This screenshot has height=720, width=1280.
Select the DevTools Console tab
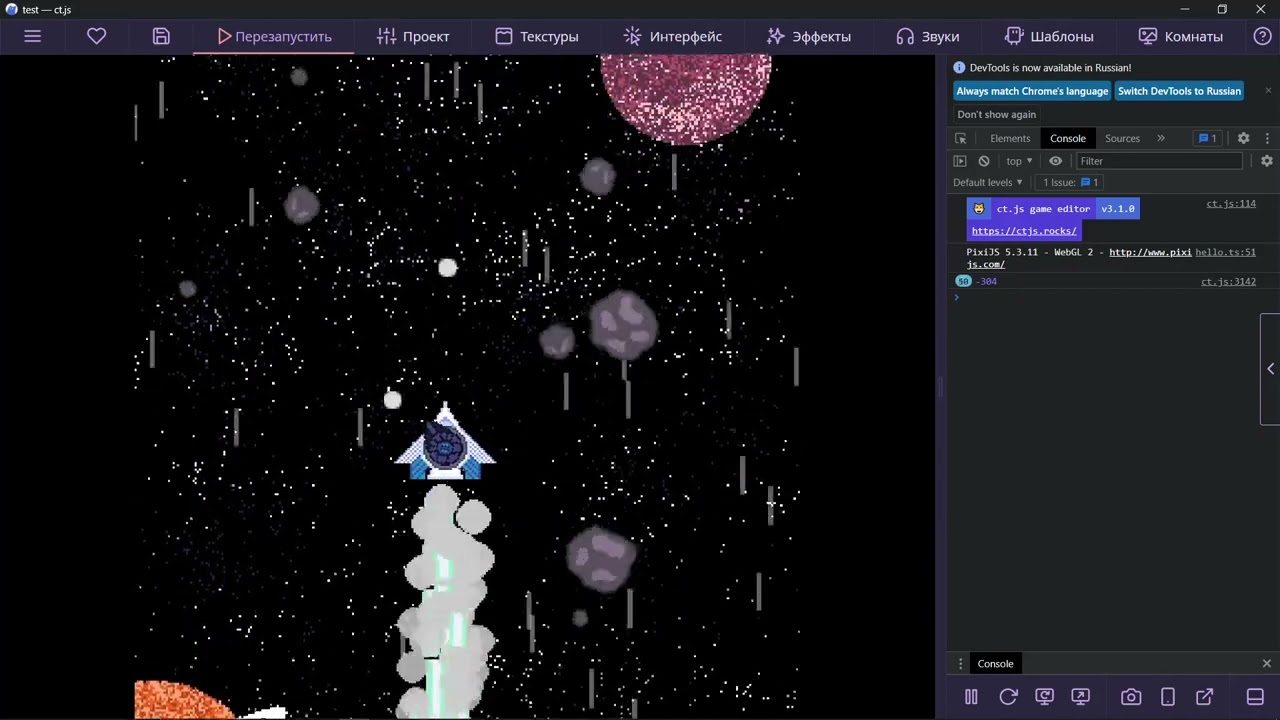tap(1068, 138)
